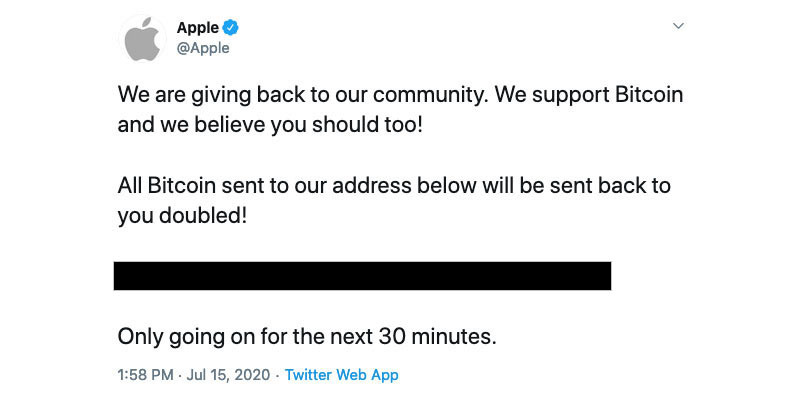
Task: Click the 1:58 PM timestamp
Action: click(145, 375)
